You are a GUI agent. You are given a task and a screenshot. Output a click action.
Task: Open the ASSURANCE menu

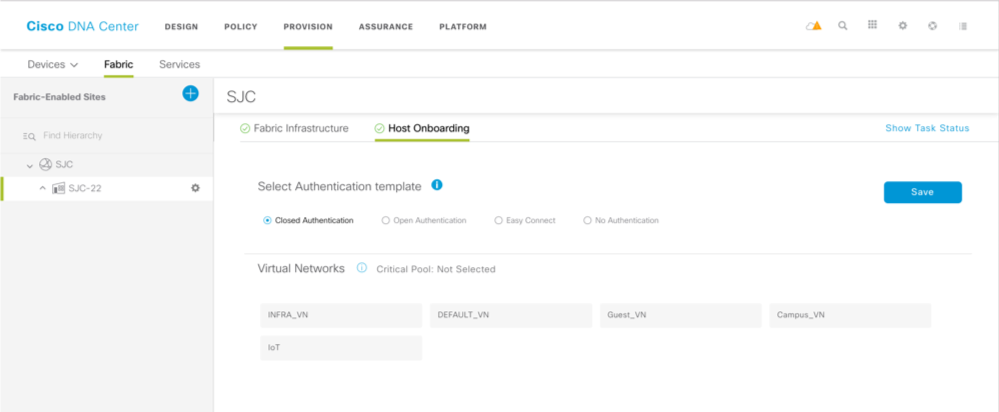pyautogui.click(x=386, y=27)
